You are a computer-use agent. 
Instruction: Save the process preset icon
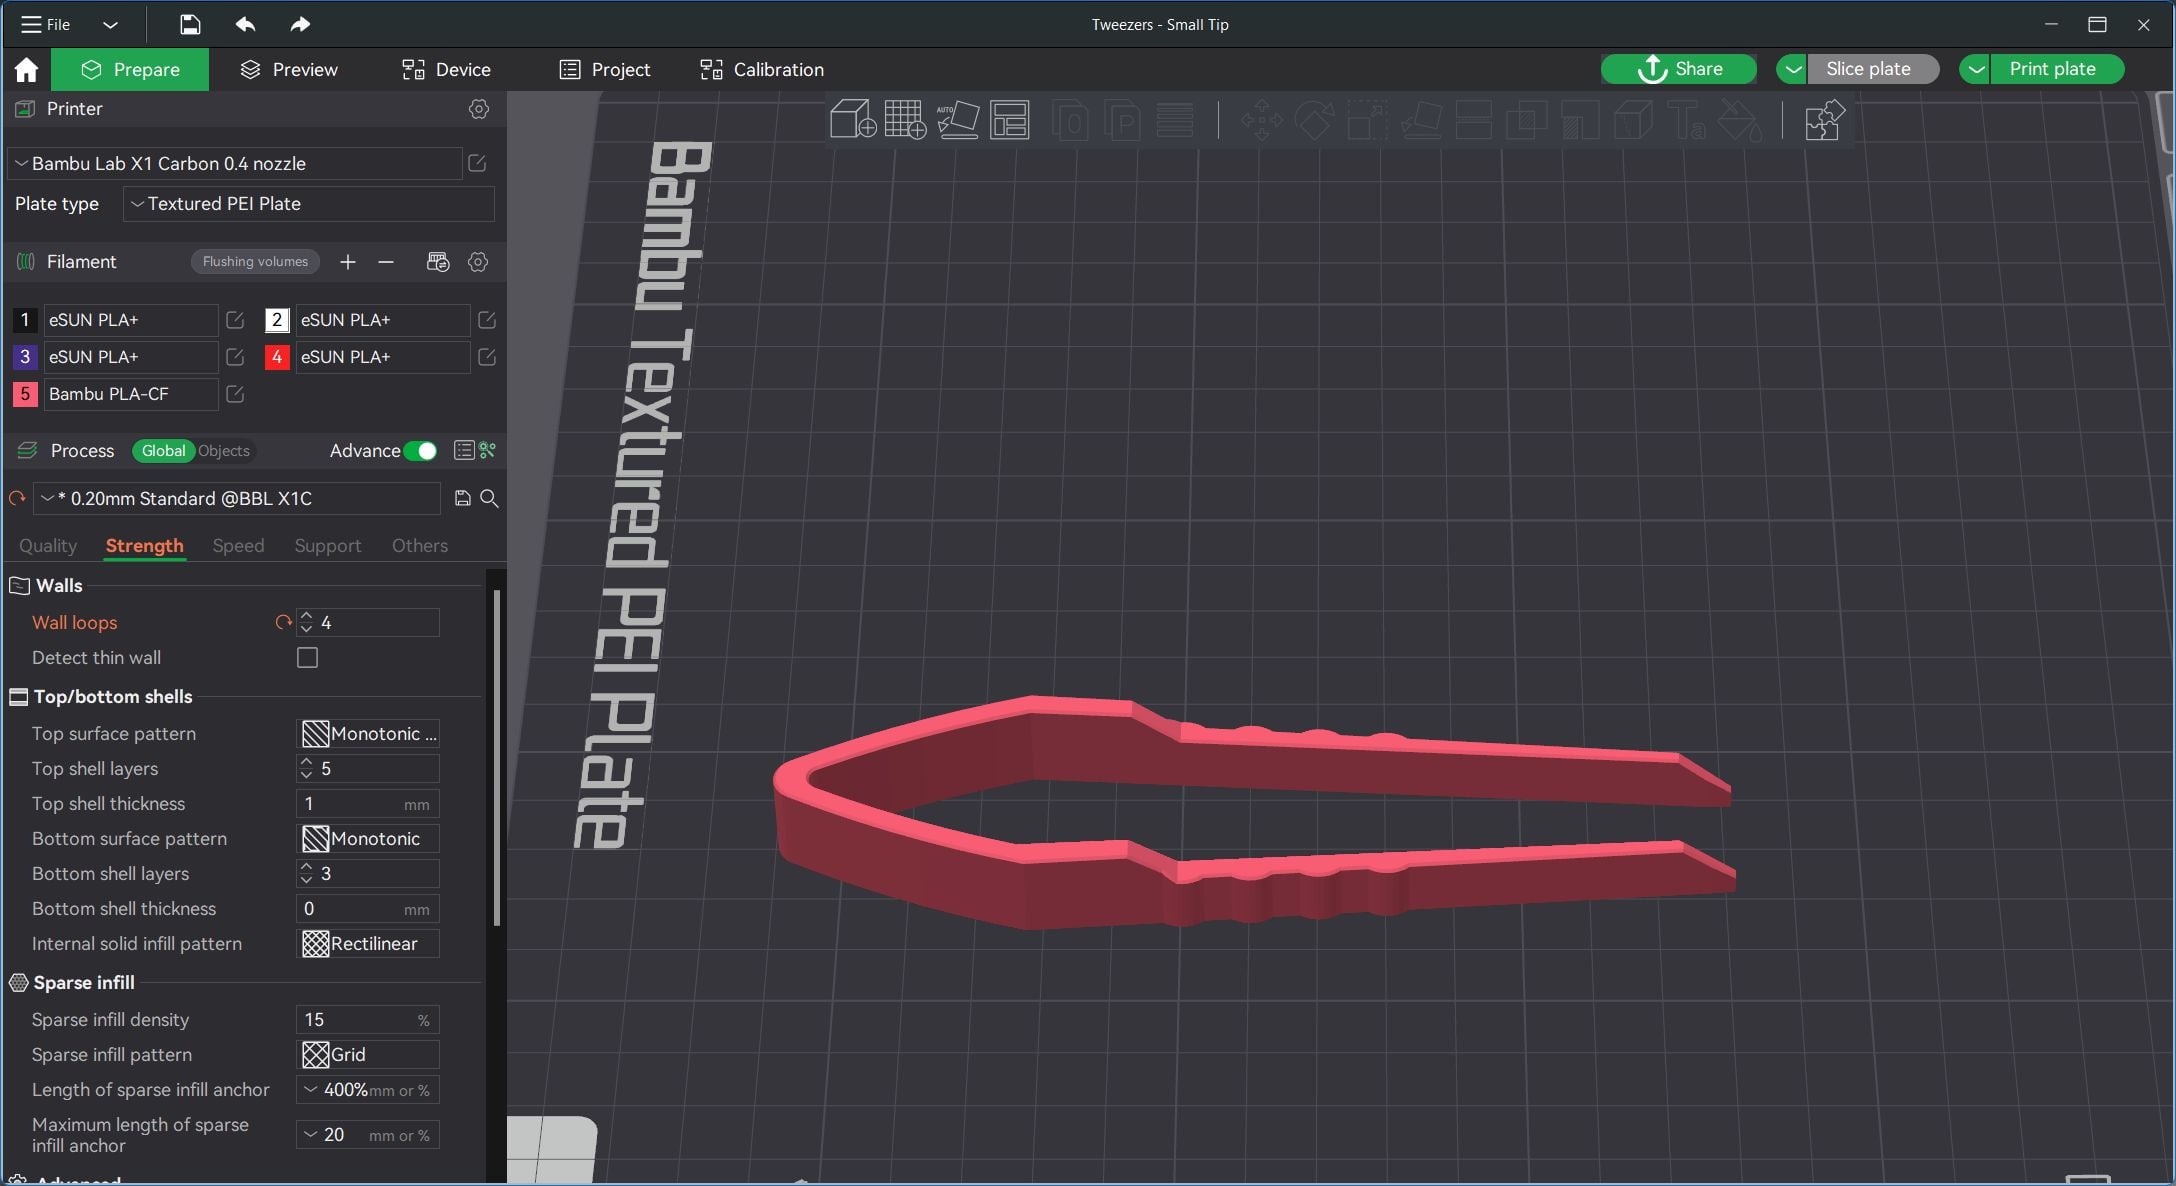(x=462, y=498)
